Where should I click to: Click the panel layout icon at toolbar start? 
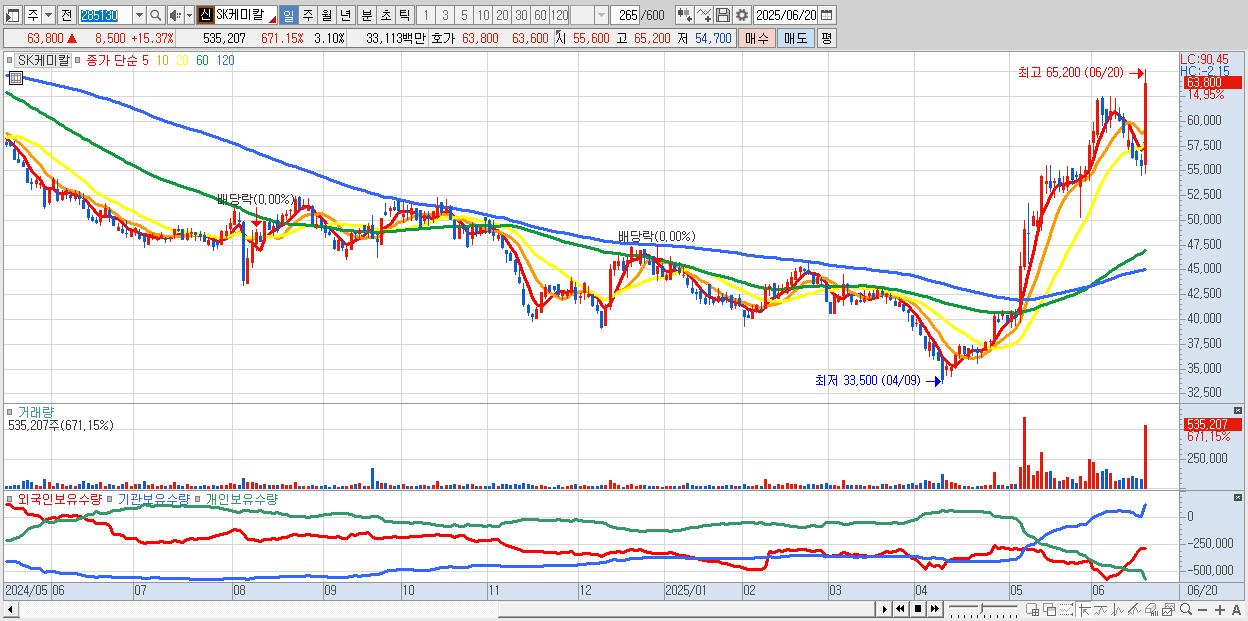pos(13,15)
